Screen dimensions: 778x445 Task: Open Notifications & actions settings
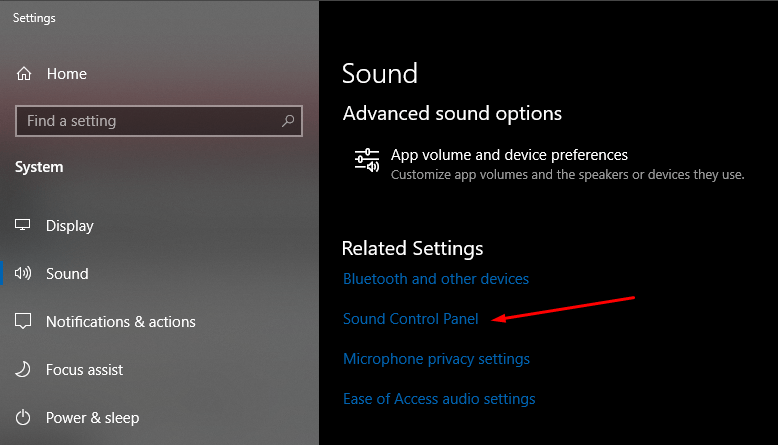[120, 322]
